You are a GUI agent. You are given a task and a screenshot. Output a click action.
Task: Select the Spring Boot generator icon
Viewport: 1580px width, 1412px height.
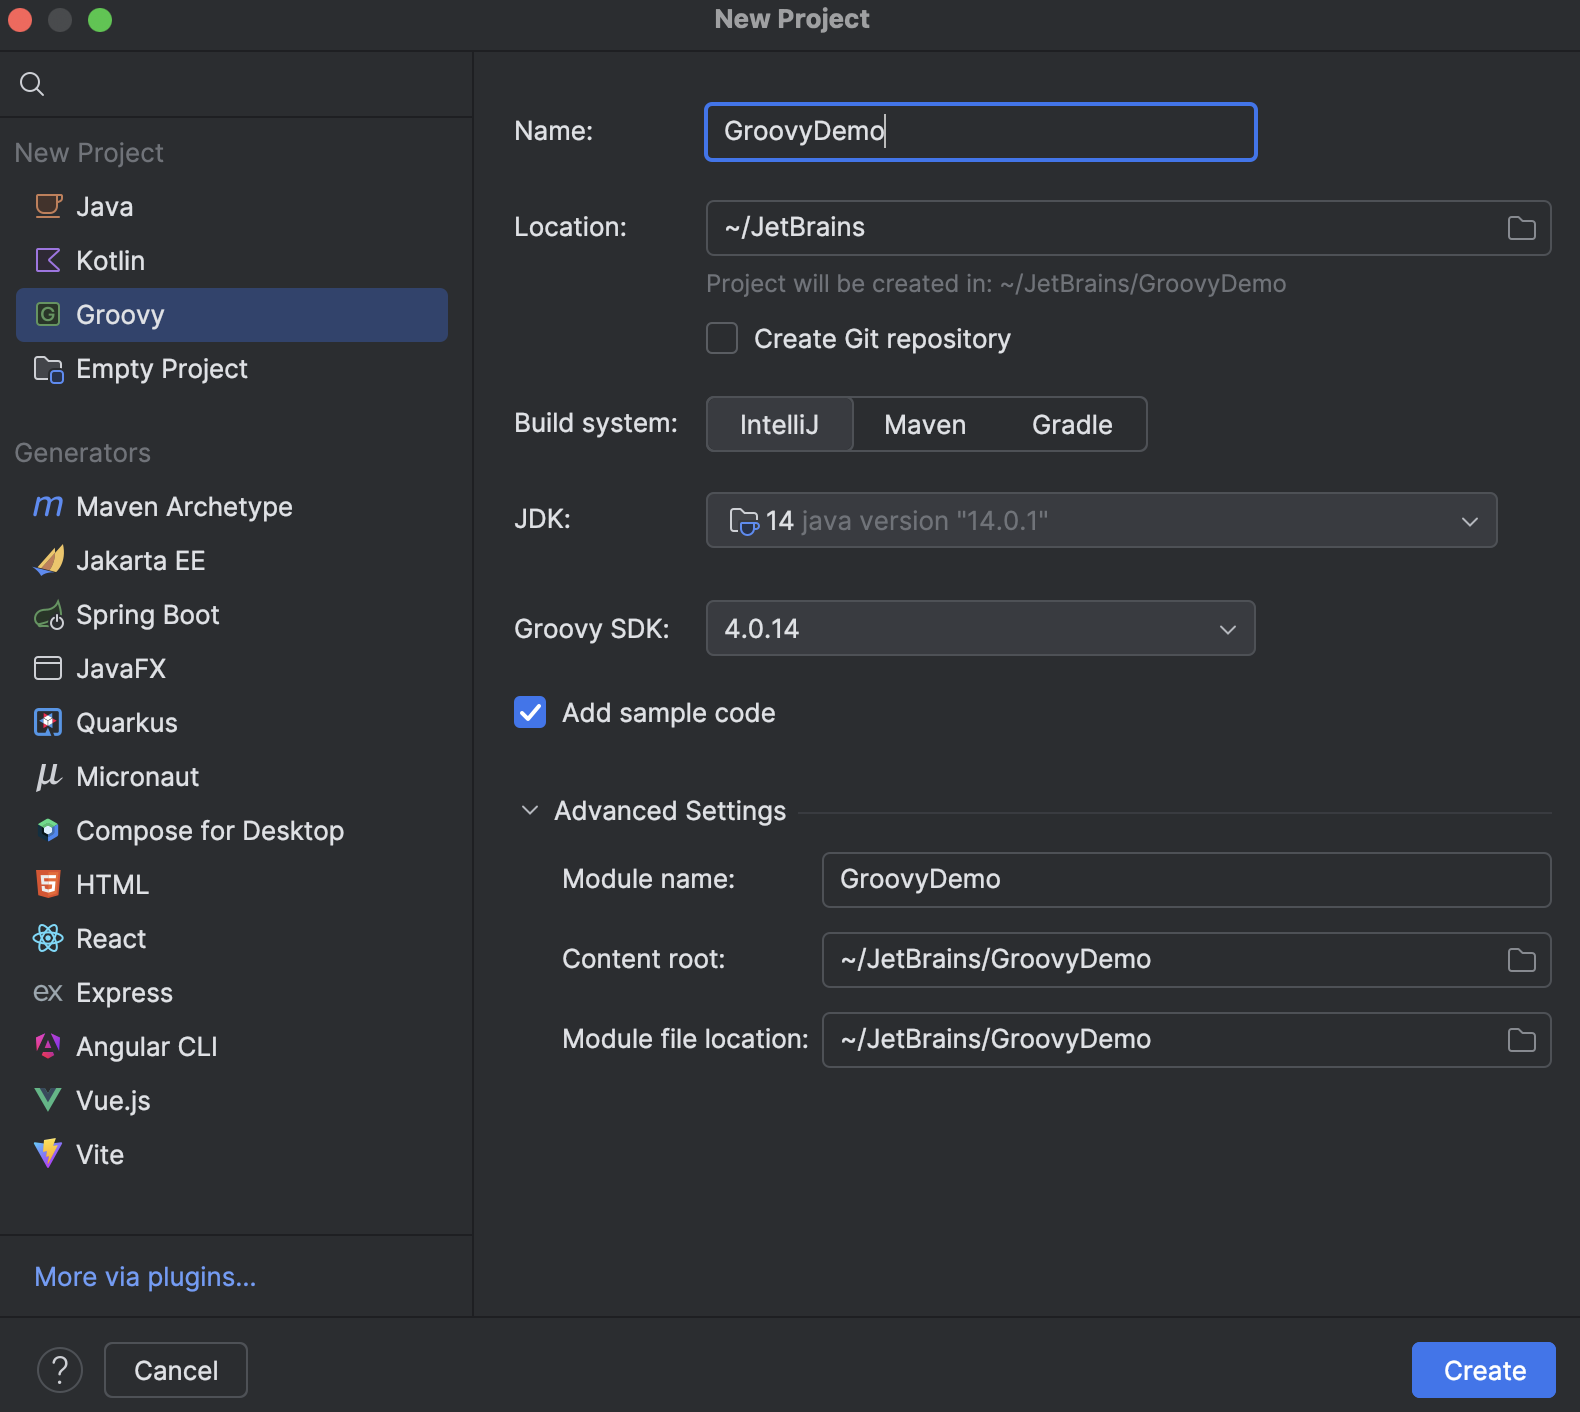coord(48,615)
